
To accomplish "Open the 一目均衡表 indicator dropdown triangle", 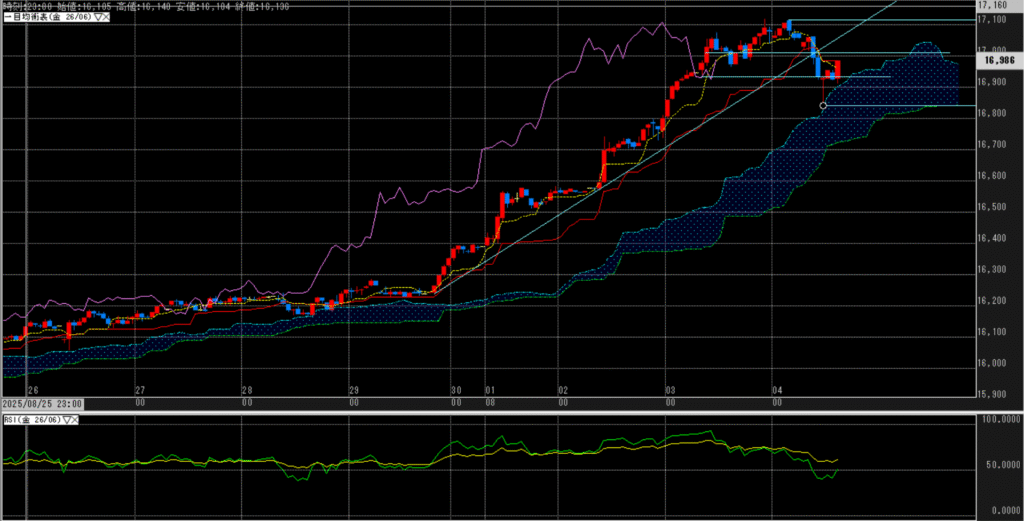I will coord(96,18).
